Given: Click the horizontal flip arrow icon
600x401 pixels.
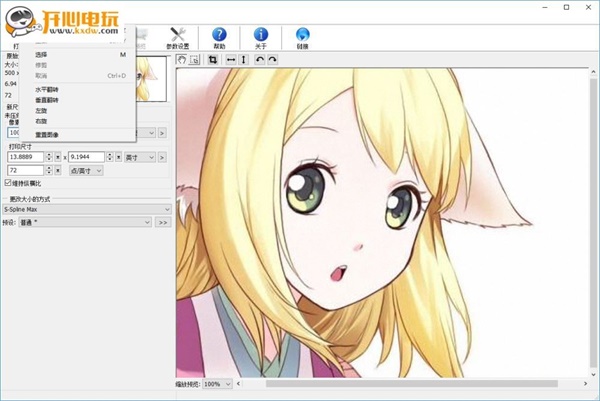Looking at the screenshot, I should [x=230, y=60].
